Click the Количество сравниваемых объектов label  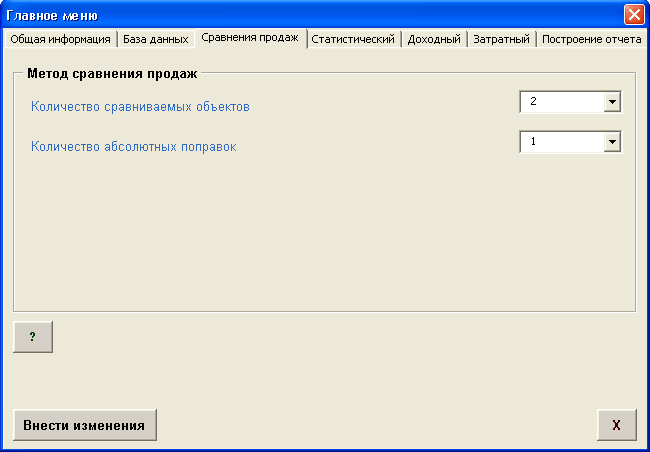coord(140,107)
